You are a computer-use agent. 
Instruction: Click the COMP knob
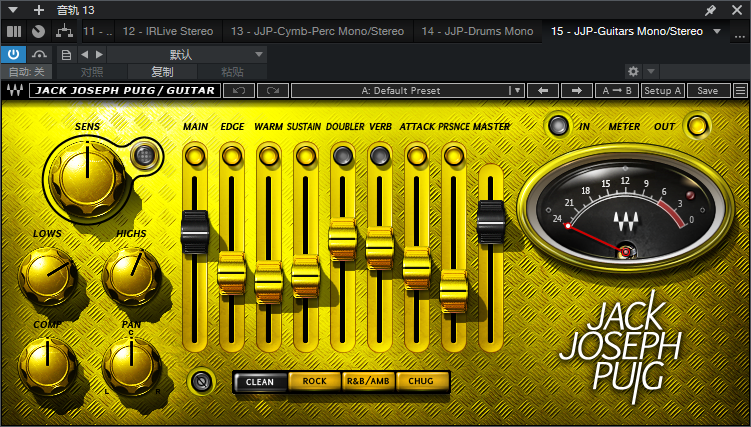47,366
